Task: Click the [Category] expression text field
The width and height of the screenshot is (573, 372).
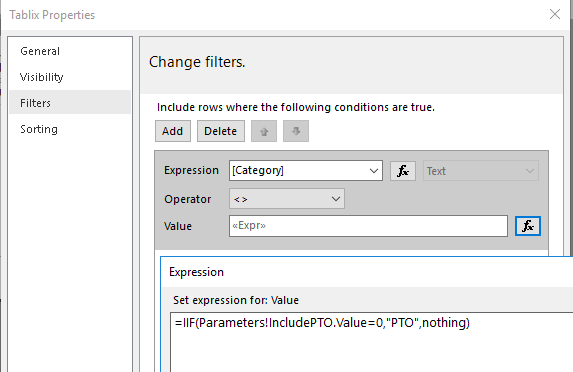Action: pos(298,171)
